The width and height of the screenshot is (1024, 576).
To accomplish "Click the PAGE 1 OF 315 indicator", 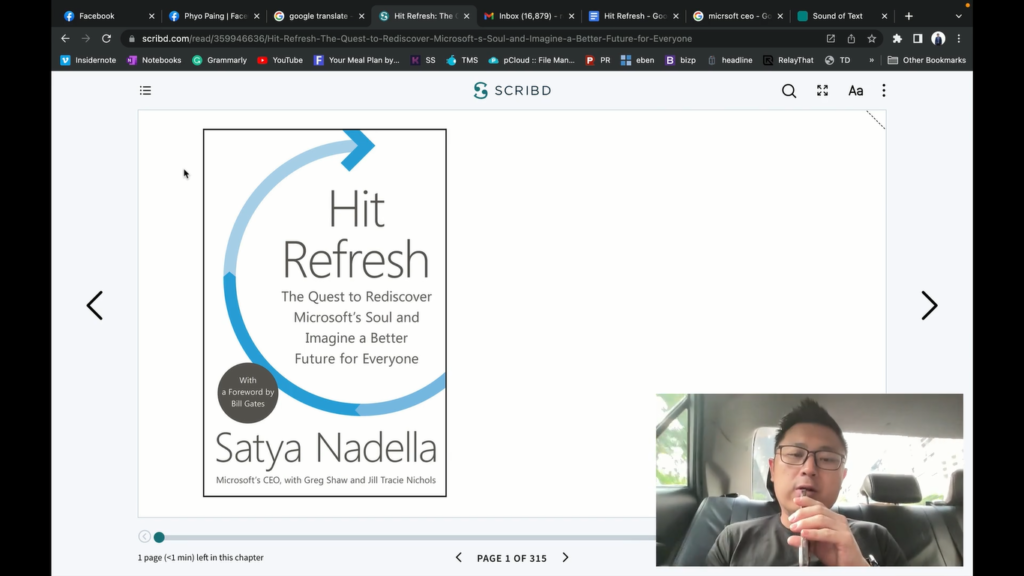I will tap(511, 558).
